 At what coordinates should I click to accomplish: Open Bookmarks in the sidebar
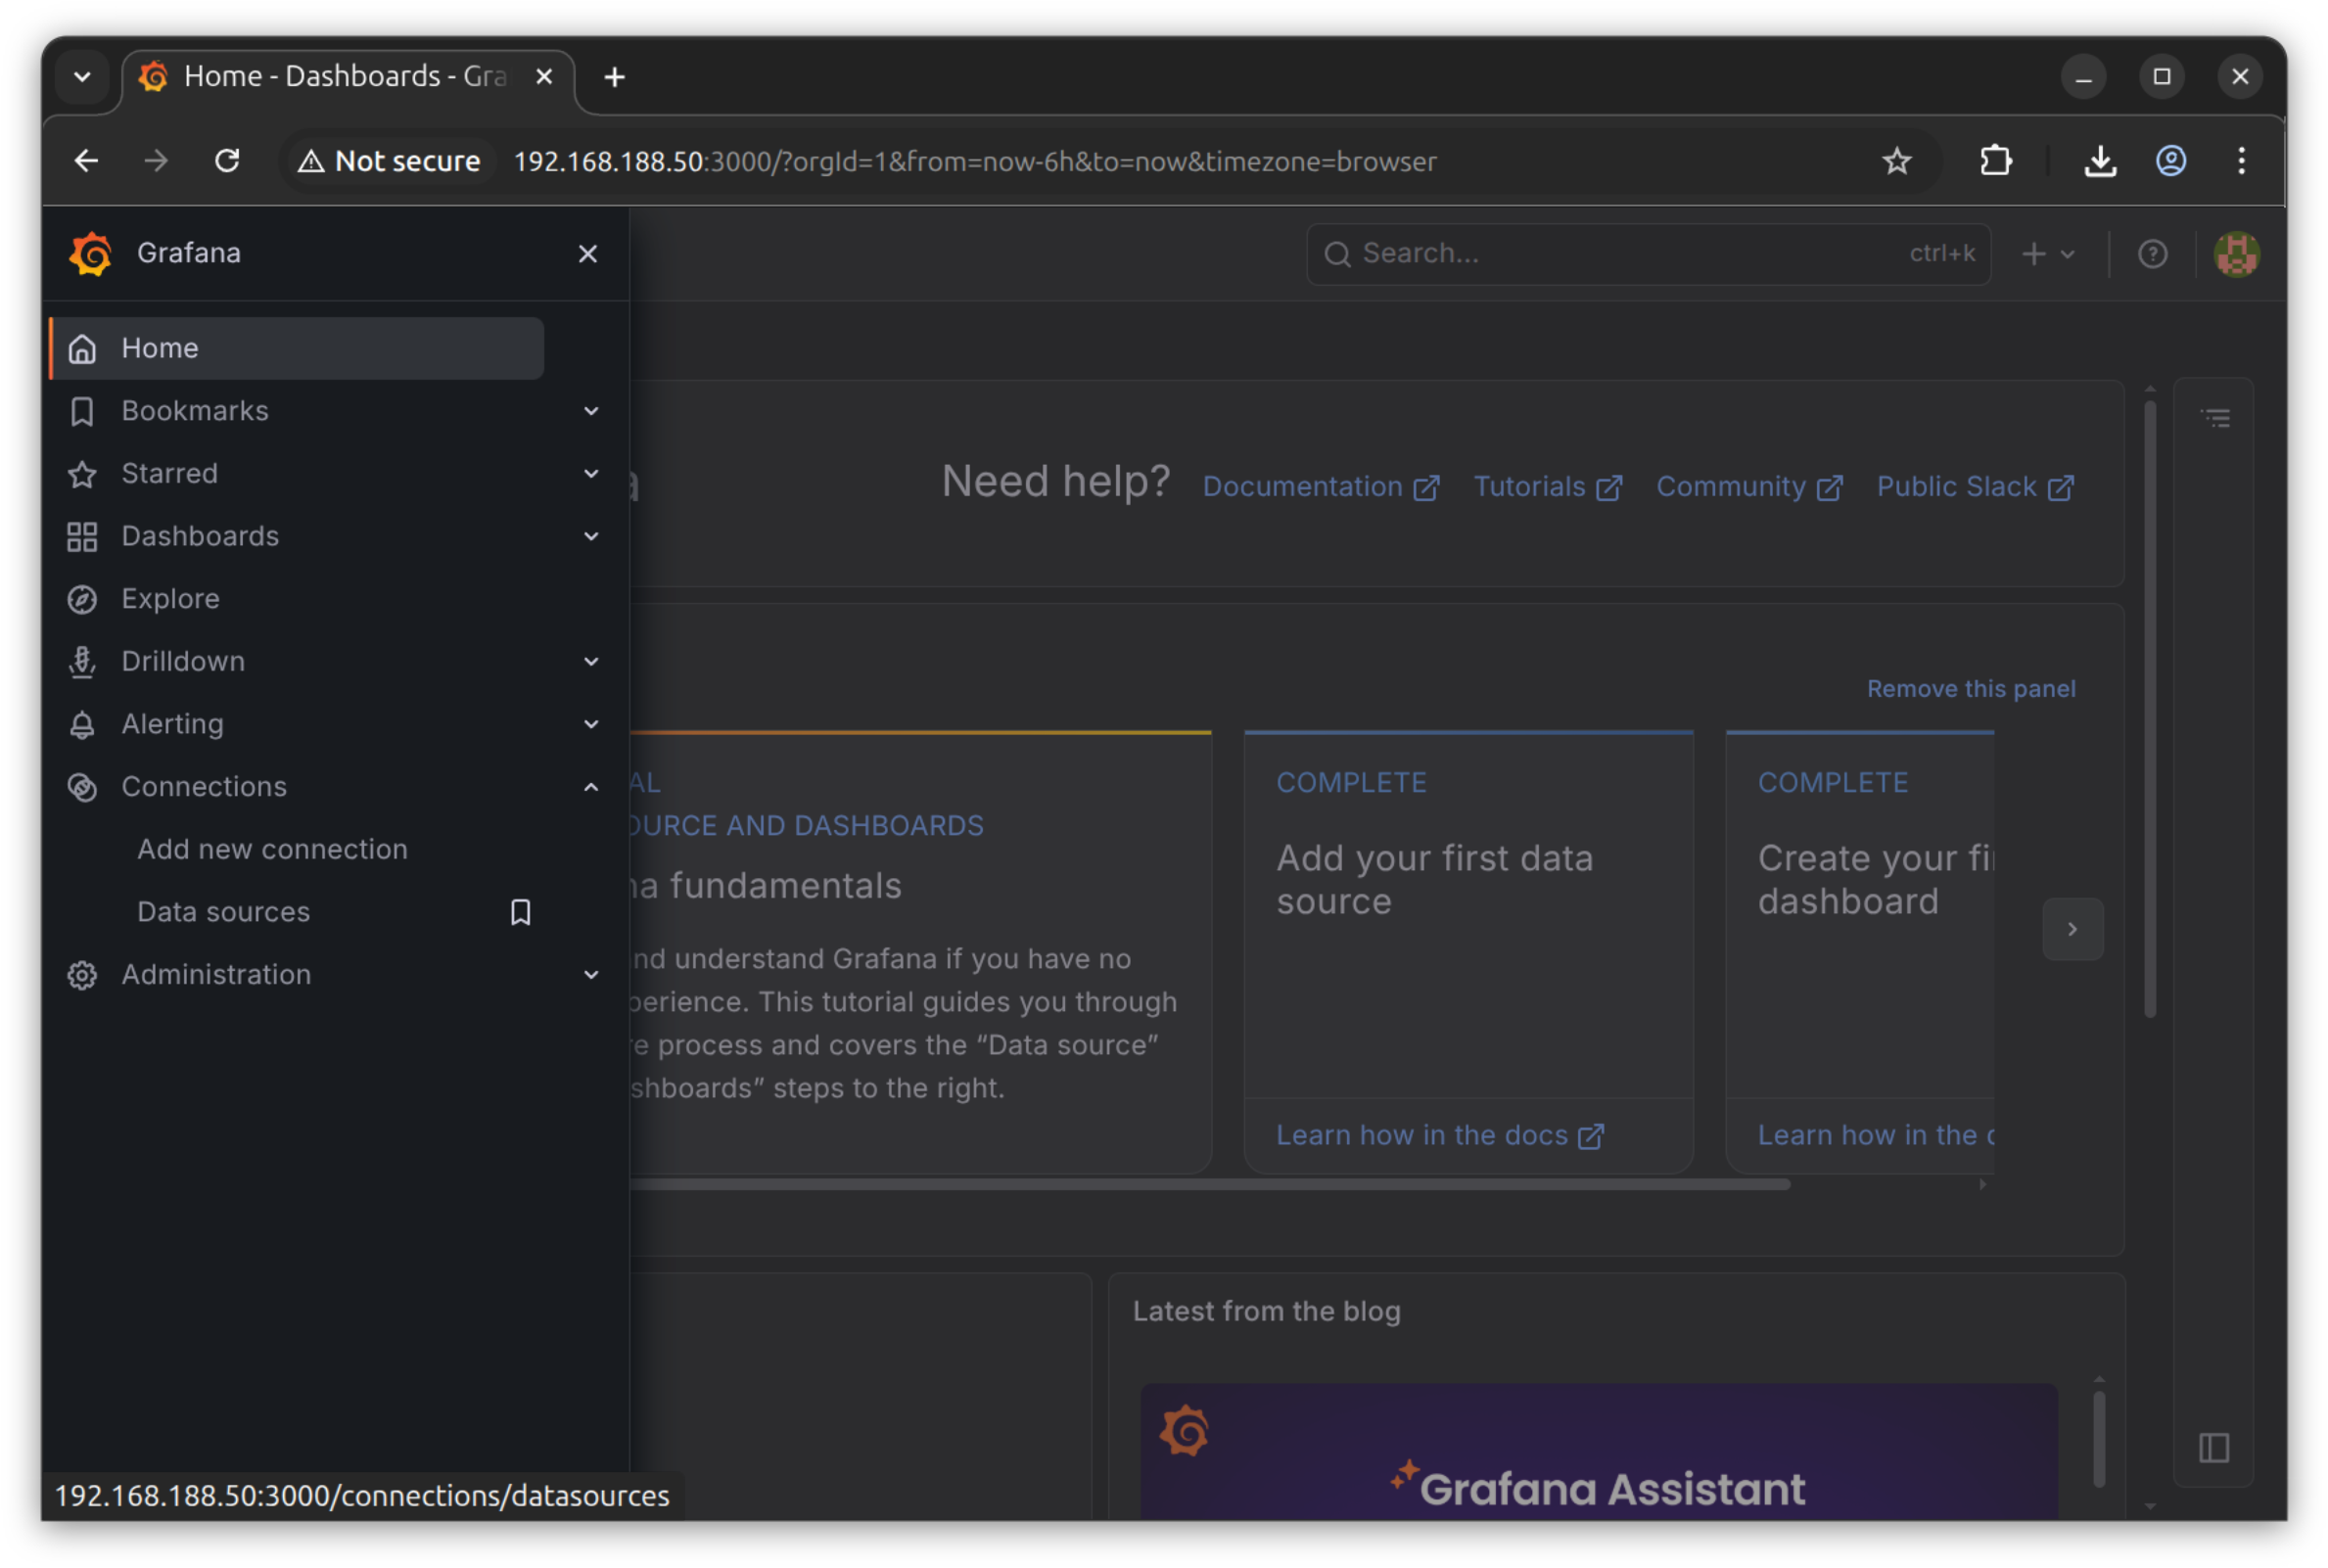[x=195, y=411]
